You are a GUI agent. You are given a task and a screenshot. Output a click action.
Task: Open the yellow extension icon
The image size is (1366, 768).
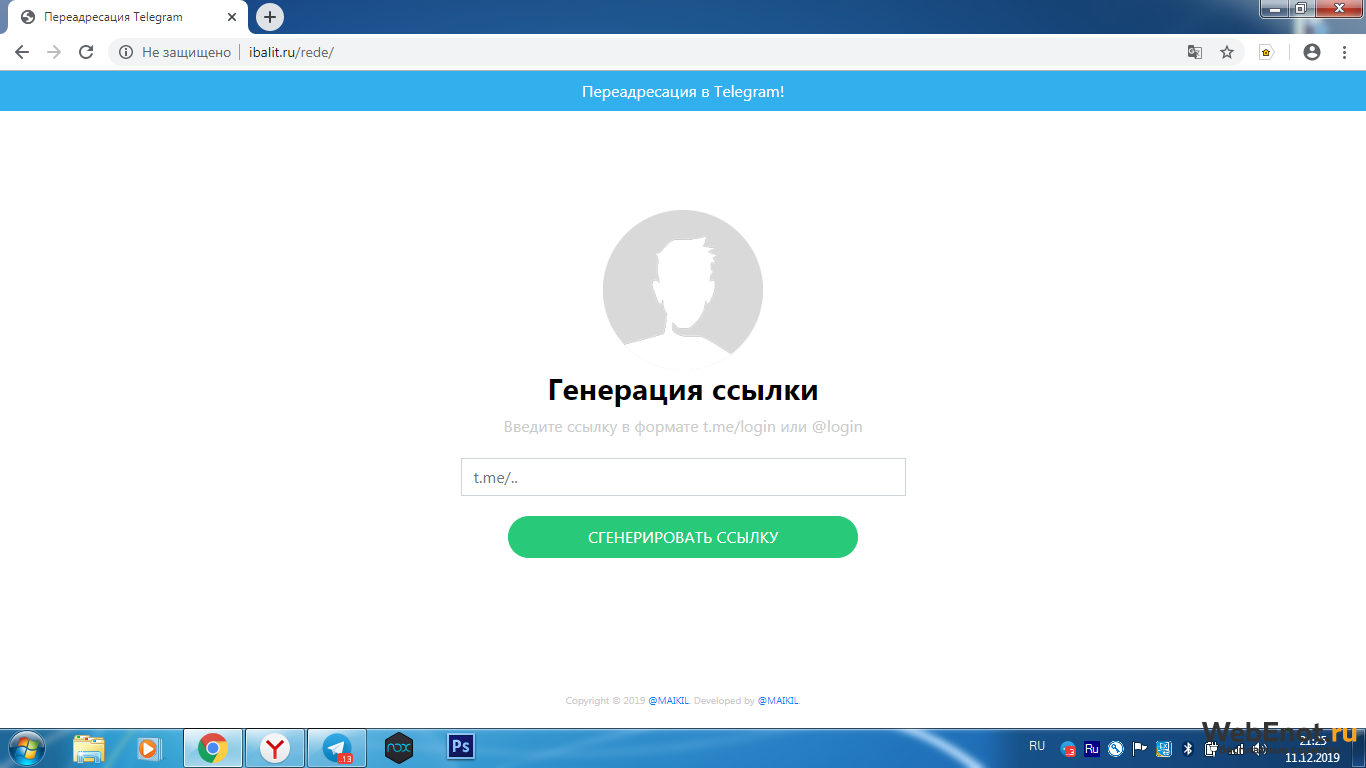pos(1266,52)
